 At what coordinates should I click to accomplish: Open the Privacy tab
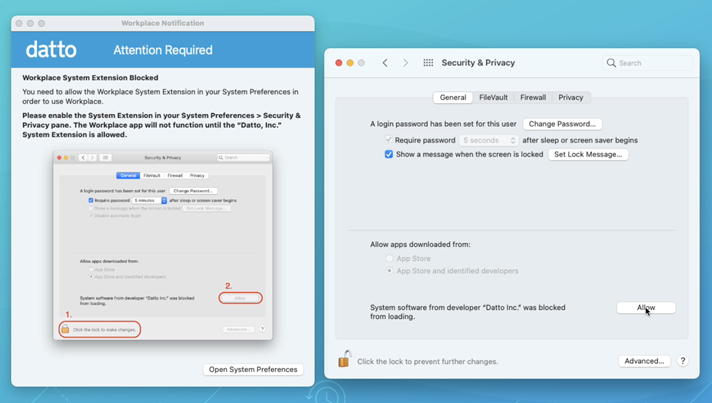point(571,98)
